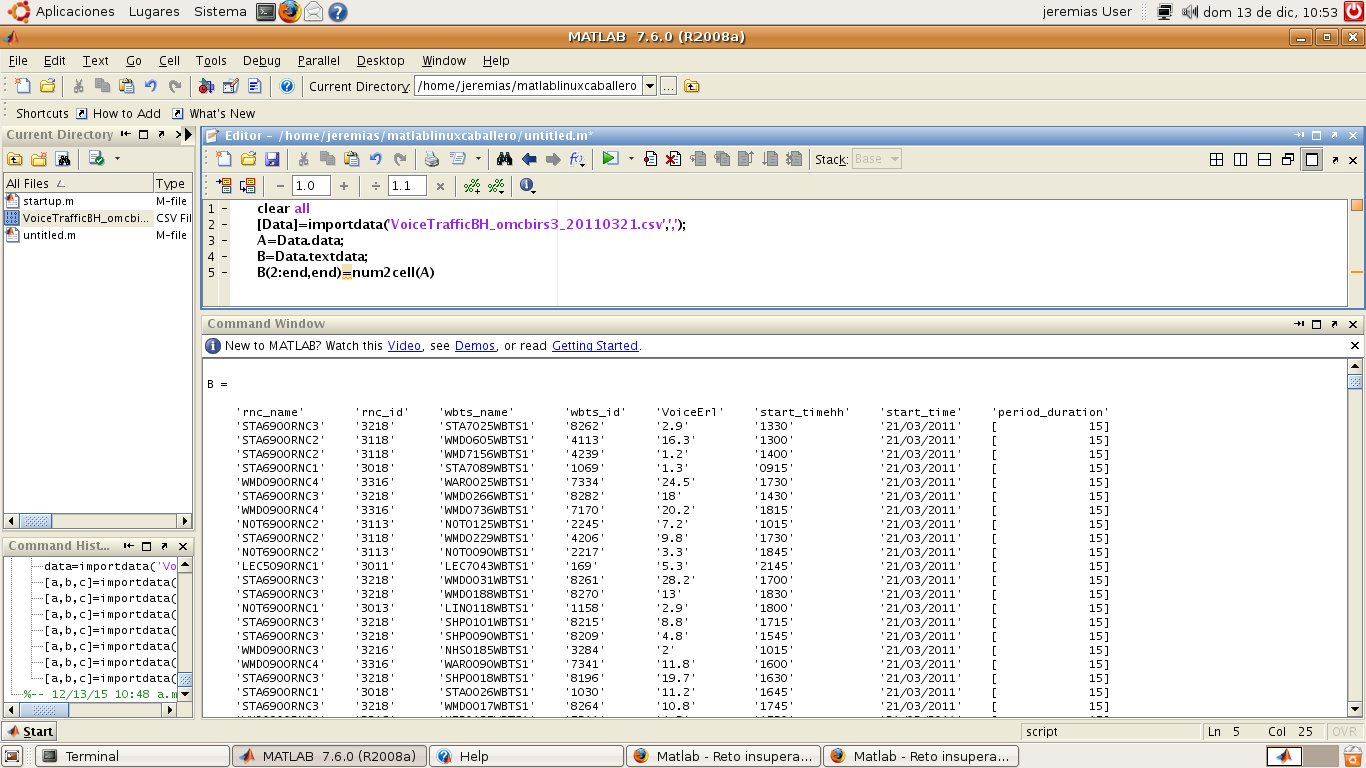Image resolution: width=1366 pixels, height=768 pixels.
Task: Expand reports dropdown arrow in Current Directory panel
Action: point(117,159)
